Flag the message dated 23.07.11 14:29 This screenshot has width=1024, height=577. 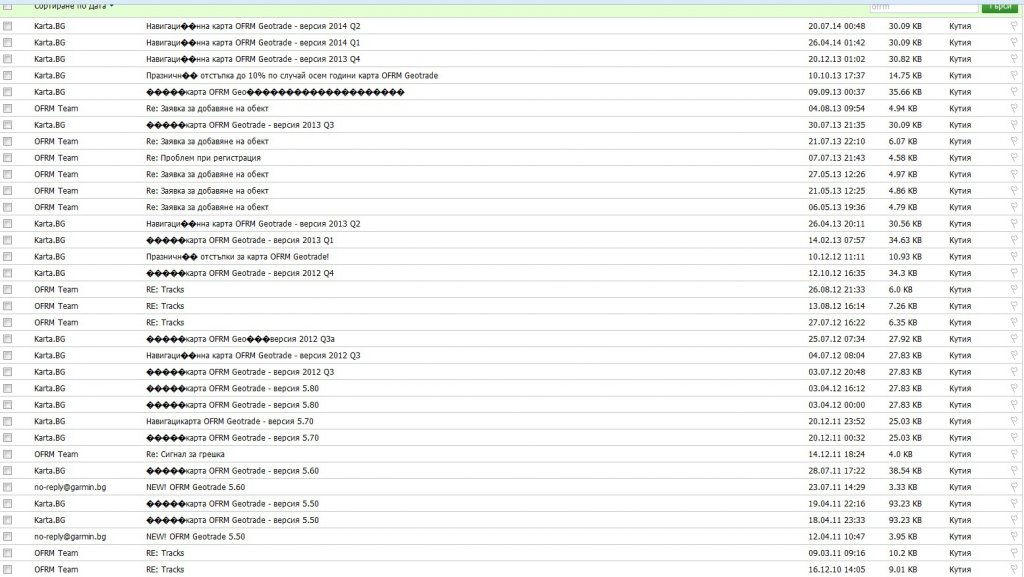[x=1014, y=487]
